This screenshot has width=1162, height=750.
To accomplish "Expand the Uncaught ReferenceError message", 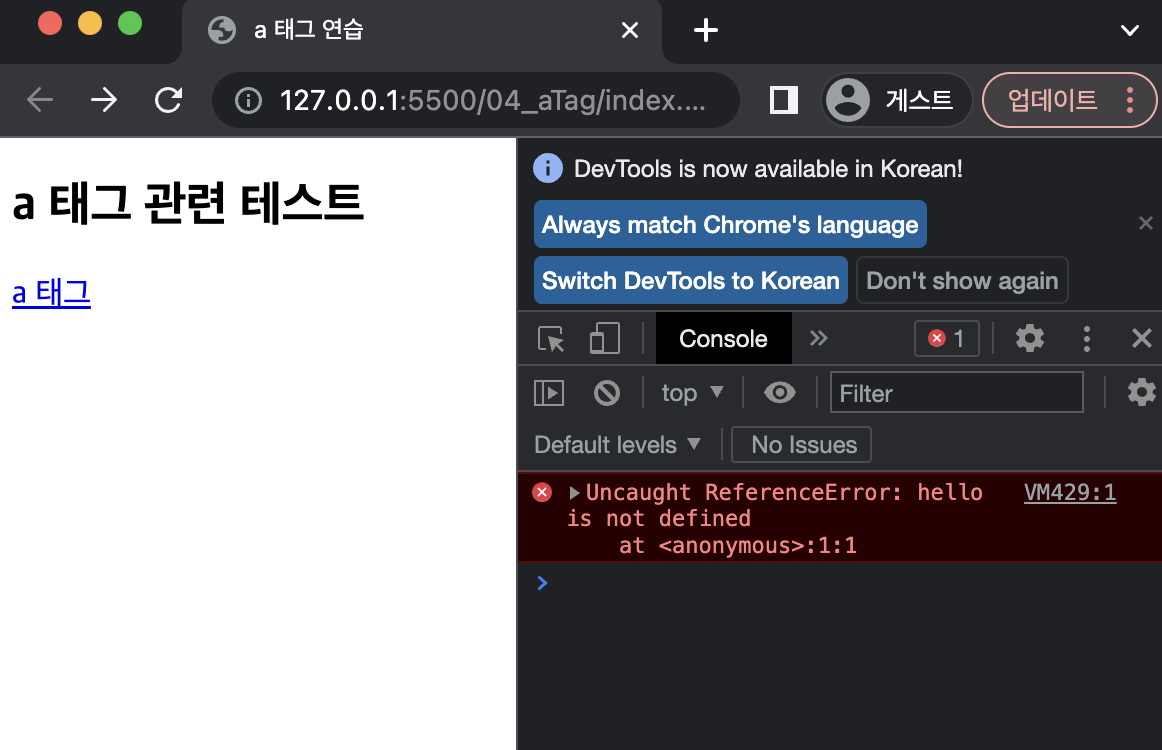I will [574, 493].
